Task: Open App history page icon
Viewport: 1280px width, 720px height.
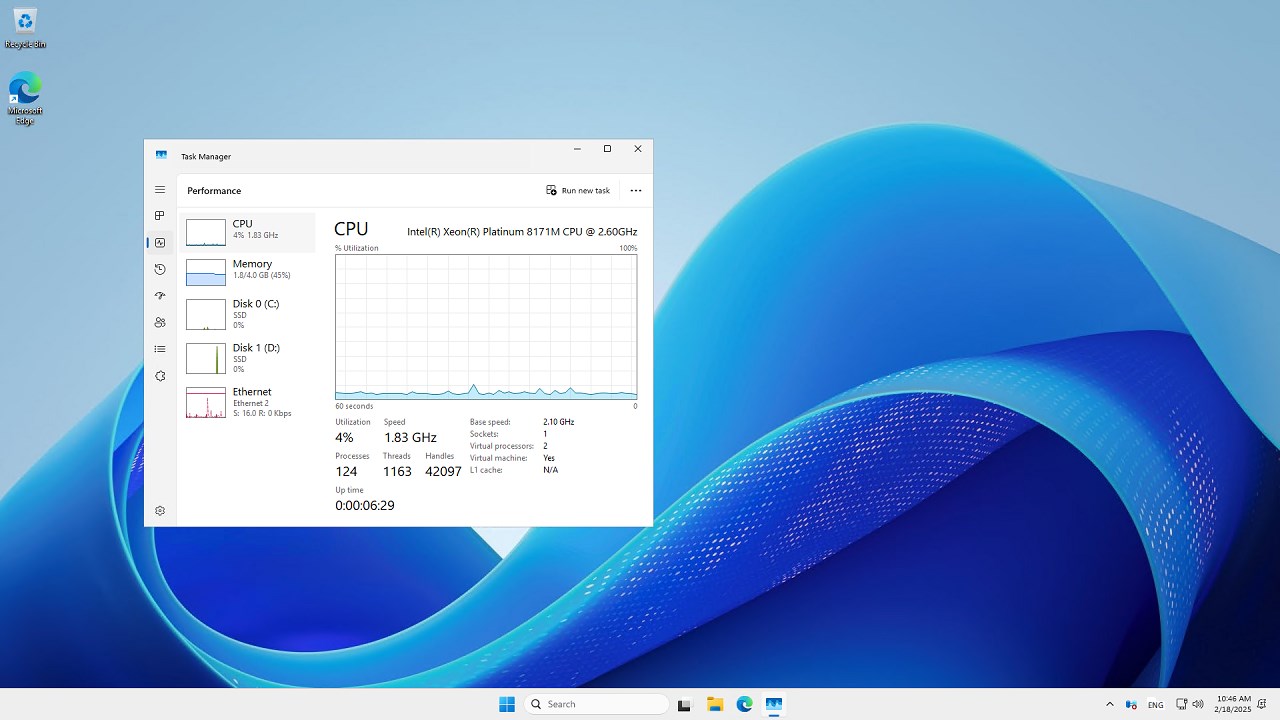Action: pos(160,269)
